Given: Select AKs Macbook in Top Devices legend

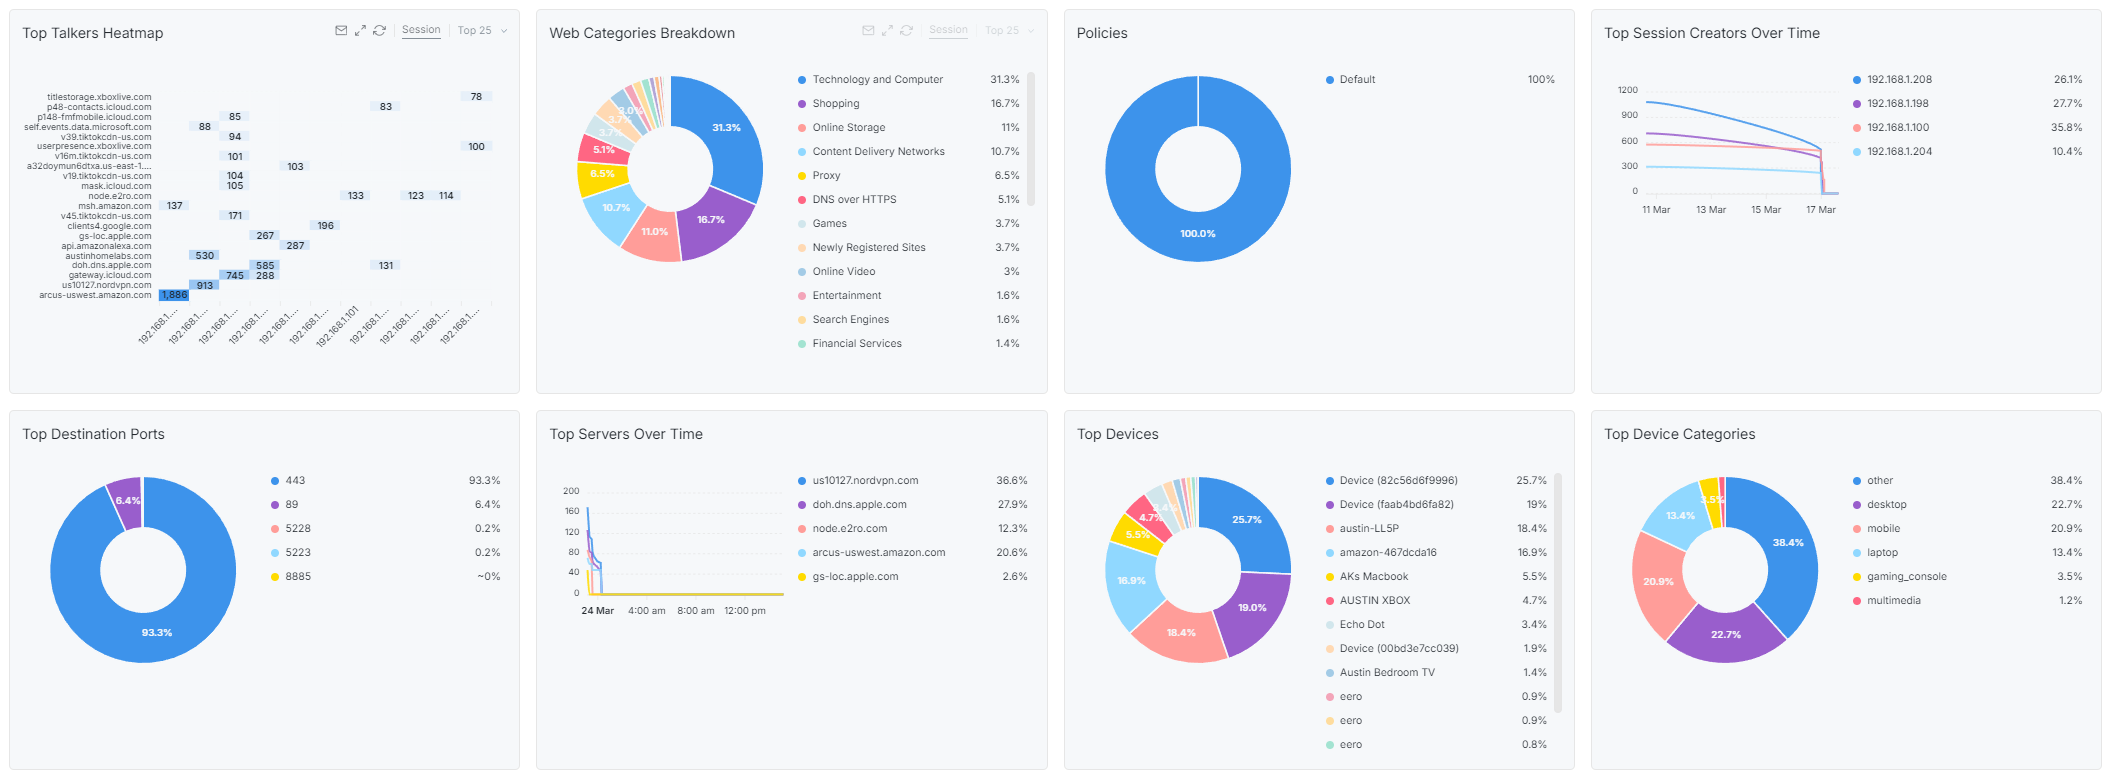Looking at the screenshot, I should coord(1436,577).
